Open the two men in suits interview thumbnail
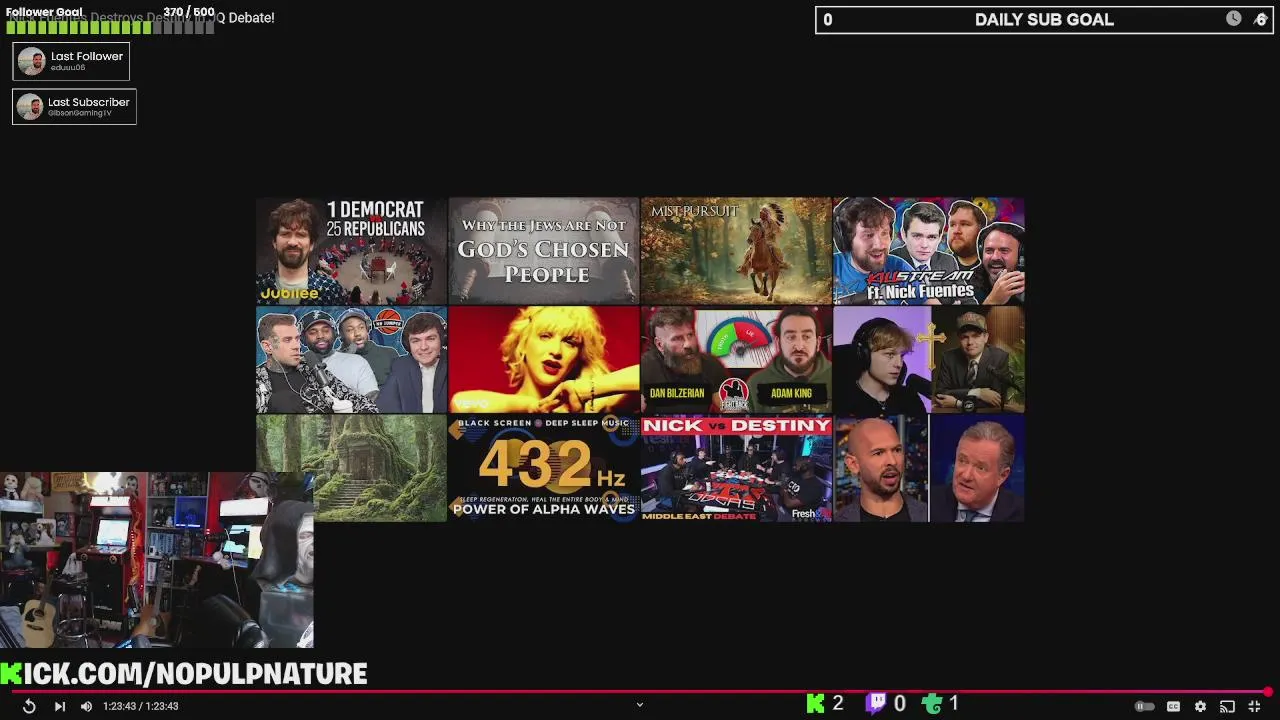 tap(928, 468)
